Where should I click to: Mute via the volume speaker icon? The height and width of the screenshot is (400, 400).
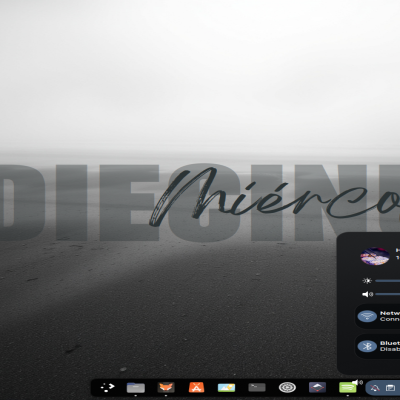coord(367,294)
